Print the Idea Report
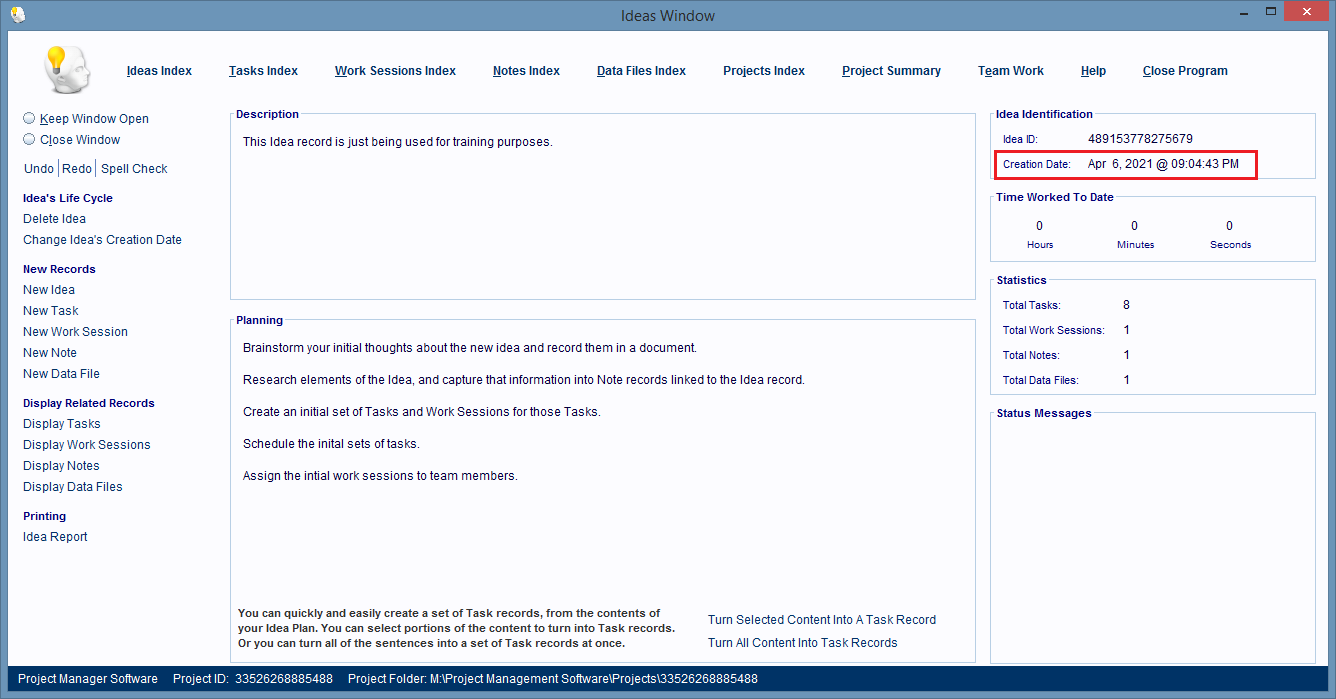The width and height of the screenshot is (1336, 699). pos(55,537)
